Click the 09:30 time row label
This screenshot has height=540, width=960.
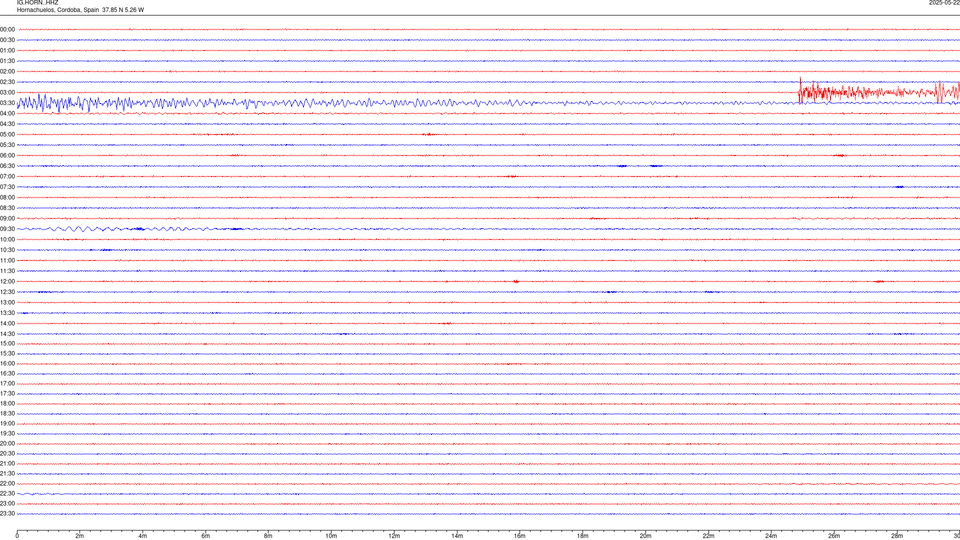coord(7,229)
